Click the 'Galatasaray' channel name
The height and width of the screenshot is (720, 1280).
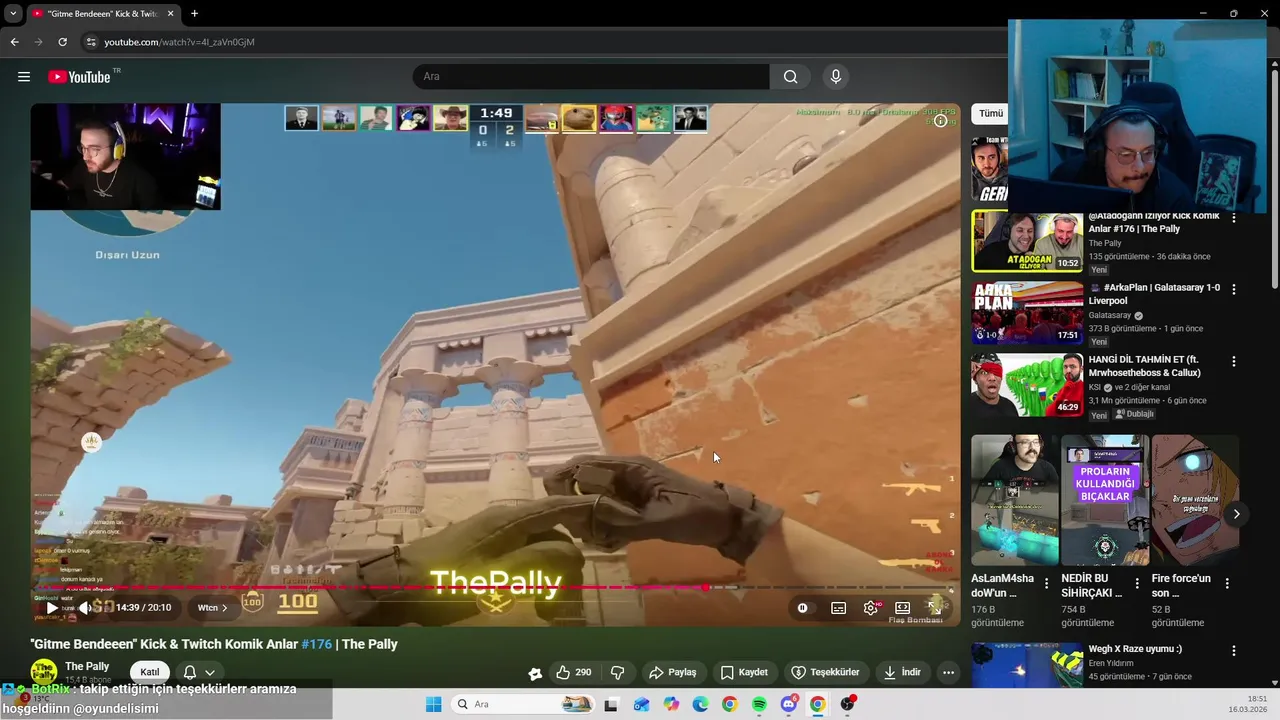pyautogui.click(x=1110, y=315)
